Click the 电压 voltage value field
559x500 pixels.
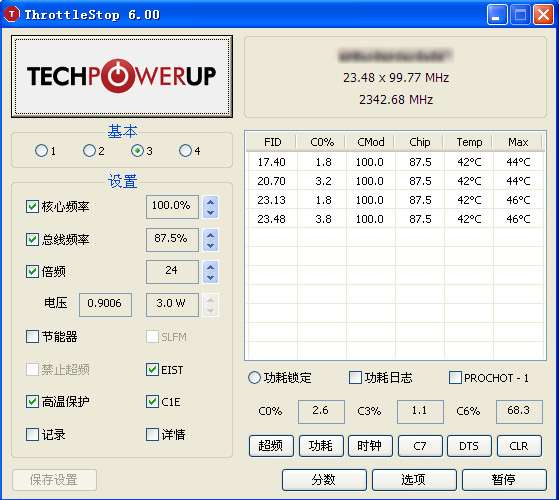pyautogui.click(x=105, y=304)
